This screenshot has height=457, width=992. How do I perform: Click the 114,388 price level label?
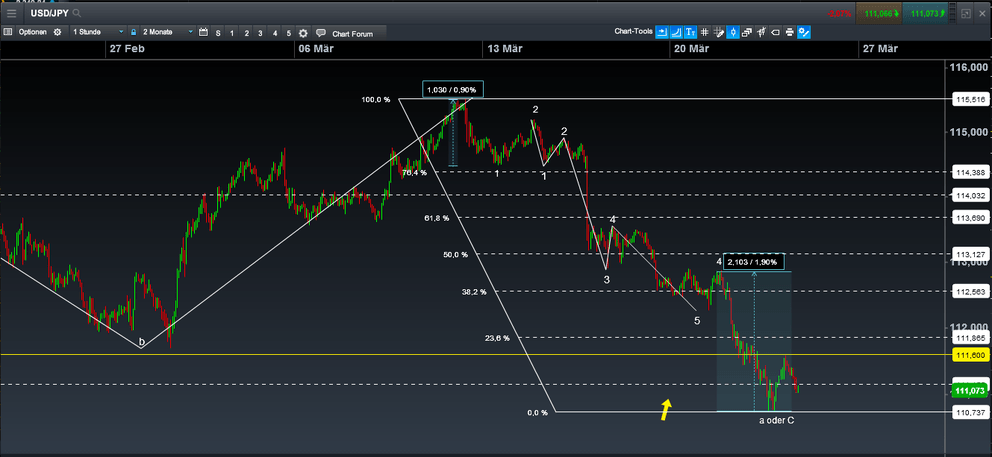[970, 172]
